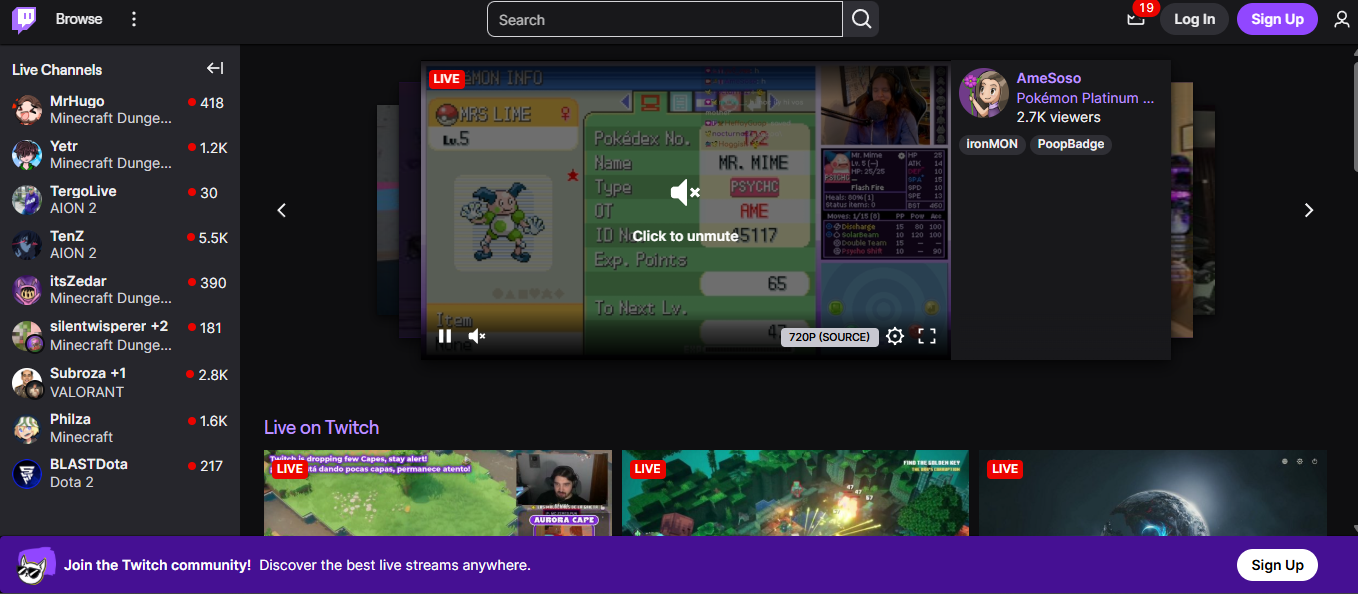Open MrHugo's channel avatar
Screen dimensions: 1358x594
27,110
